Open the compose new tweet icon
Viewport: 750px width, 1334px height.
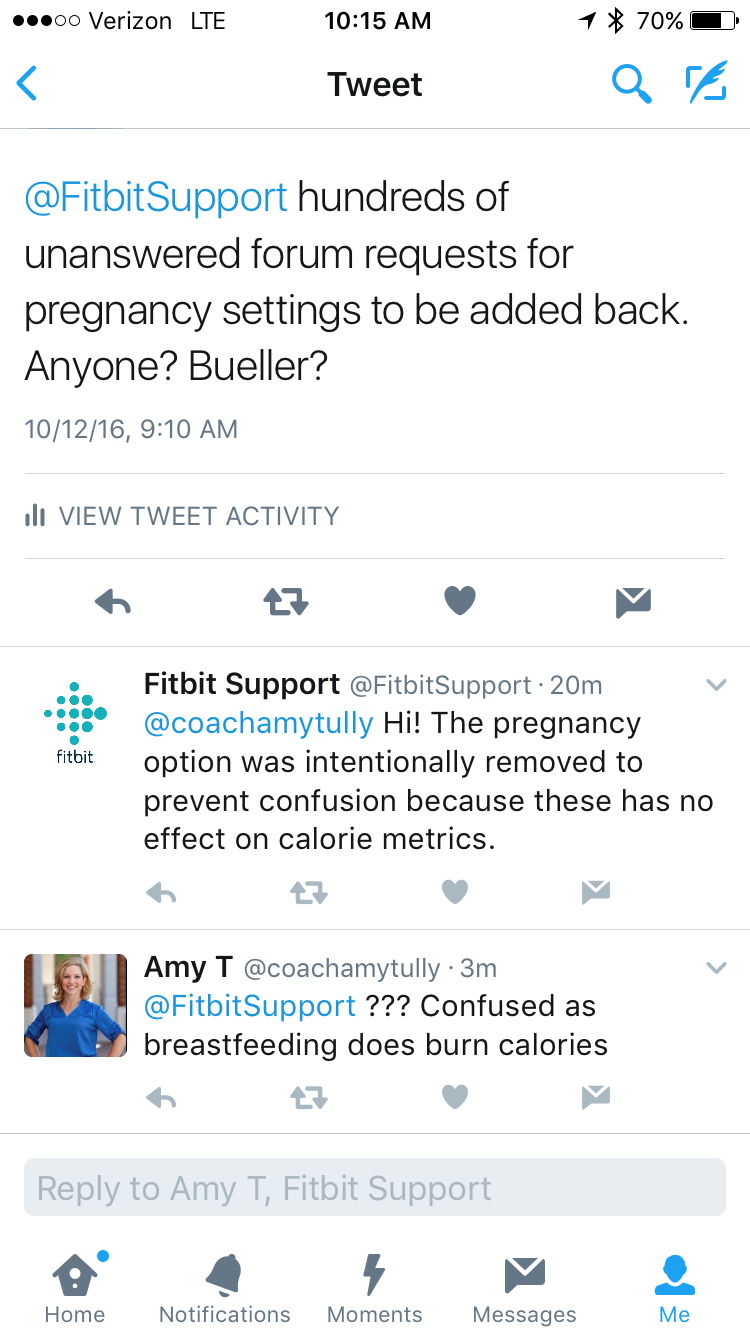tap(706, 84)
